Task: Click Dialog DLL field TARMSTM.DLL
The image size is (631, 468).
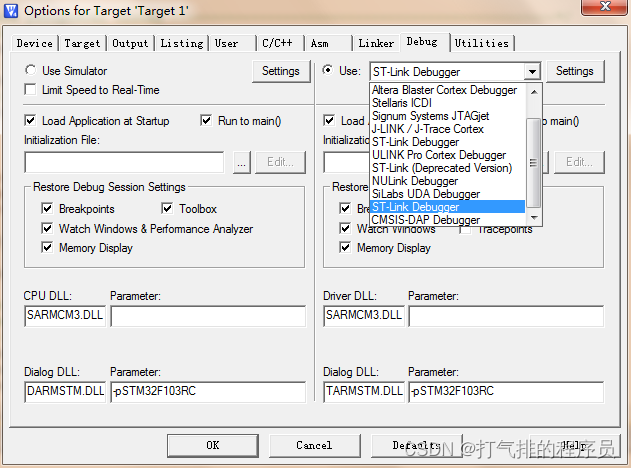Action: 364,392
